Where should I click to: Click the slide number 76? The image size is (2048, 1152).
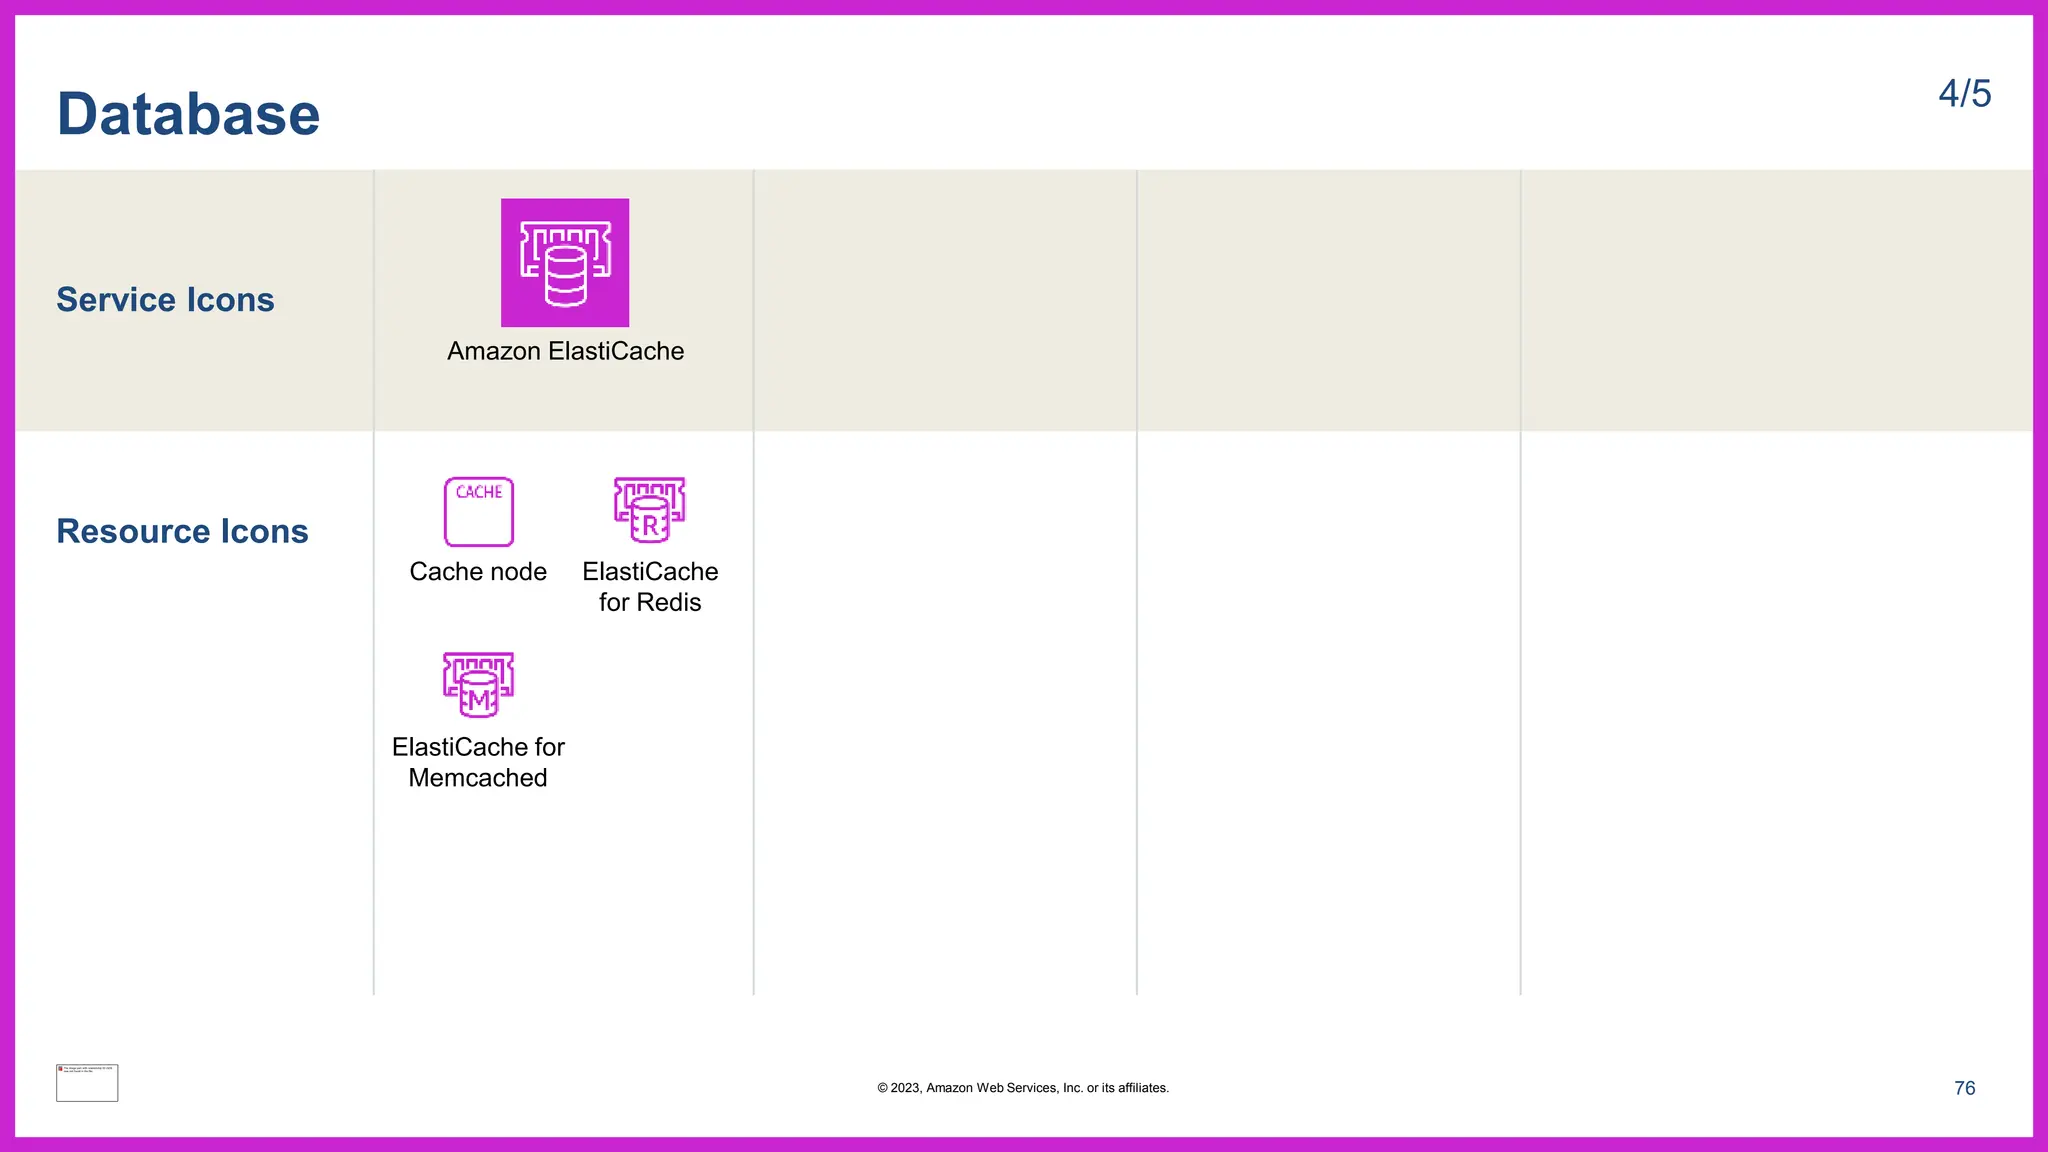click(x=1965, y=1088)
